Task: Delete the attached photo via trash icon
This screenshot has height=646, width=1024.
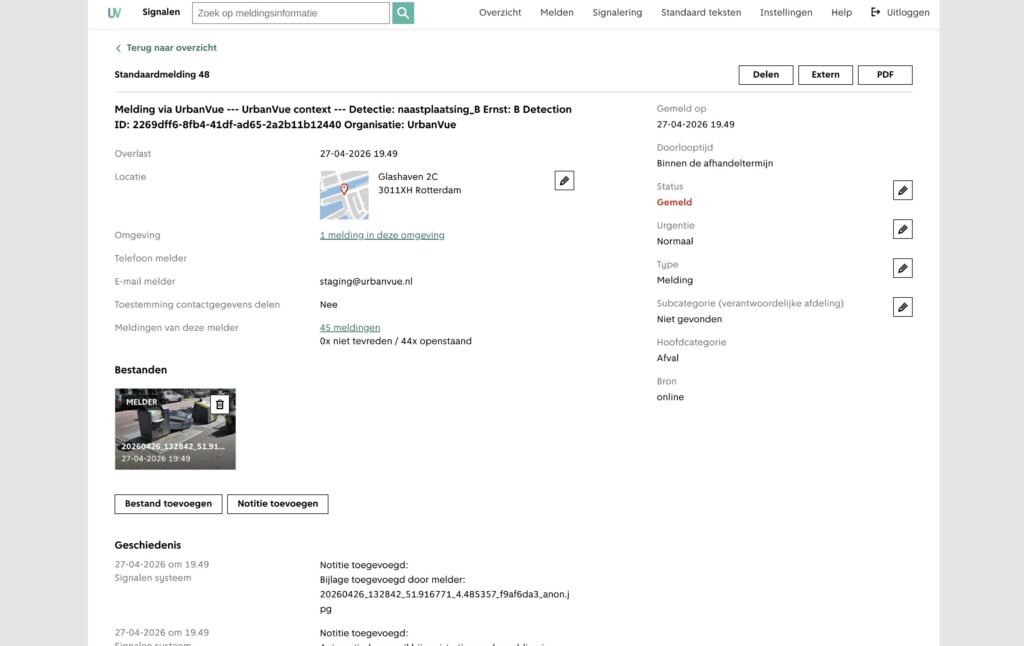Action: [x=220, y=404]
